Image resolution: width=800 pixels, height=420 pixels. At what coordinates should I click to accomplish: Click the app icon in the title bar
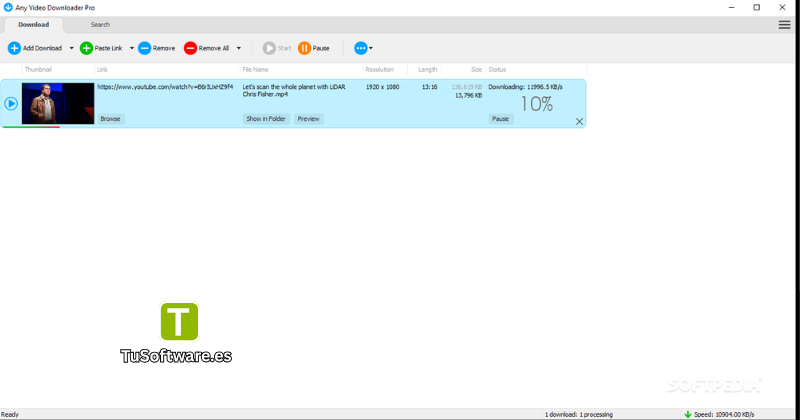point(8,8)
